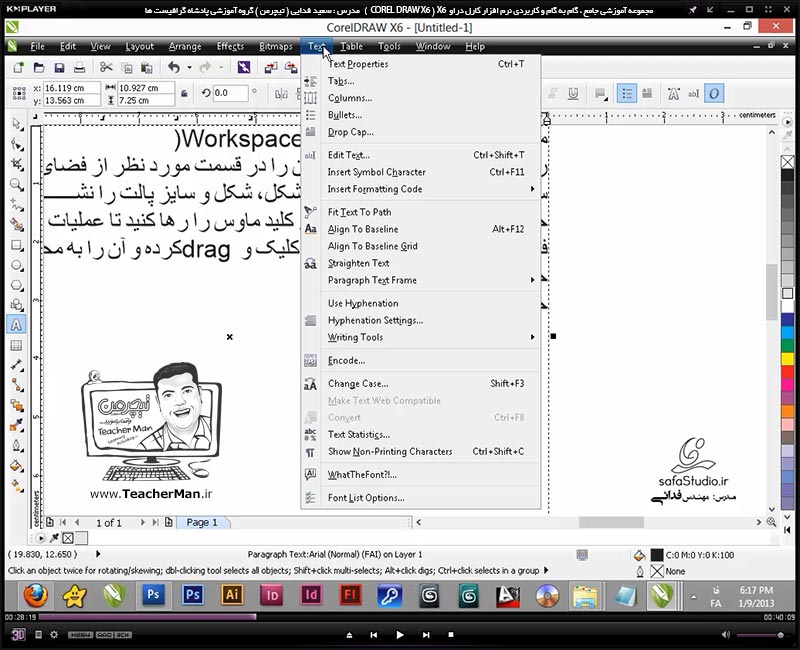Expand the hint text arrow in status bar
The width and height of the screenshot is (800, 650).
click(546, 570)
